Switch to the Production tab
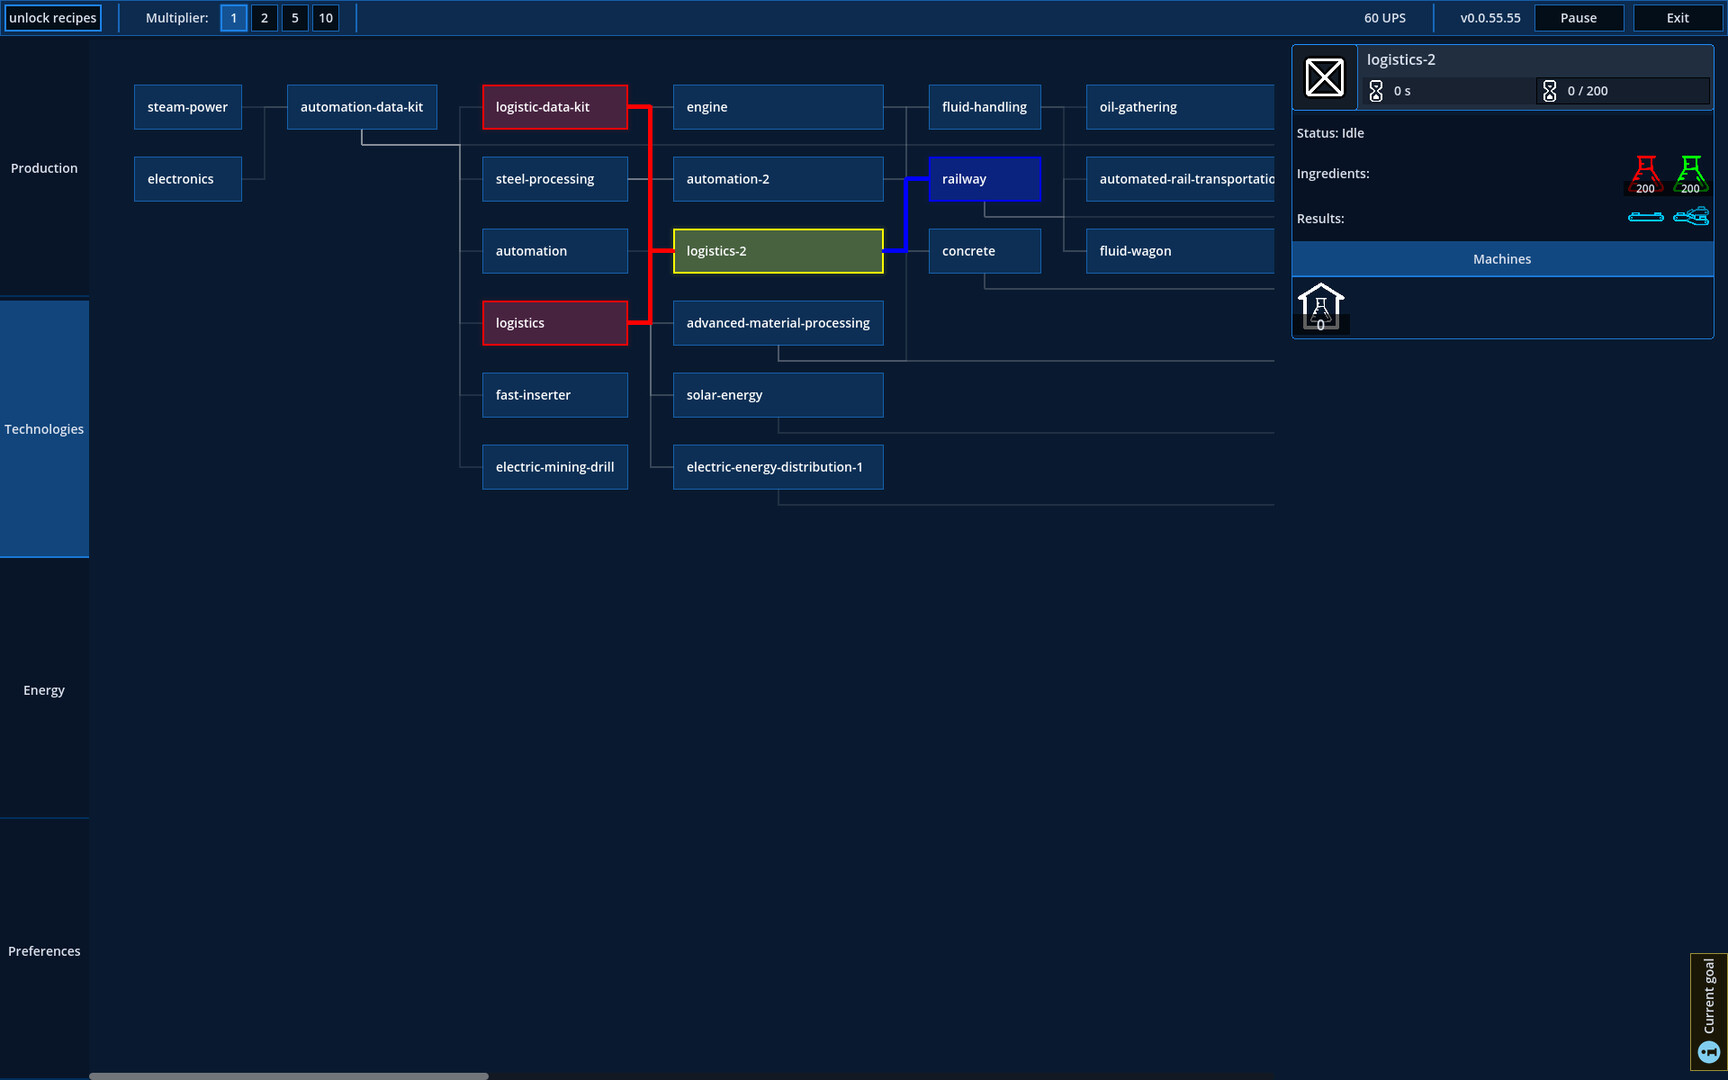1728x1080 pixels. [44, 168]
